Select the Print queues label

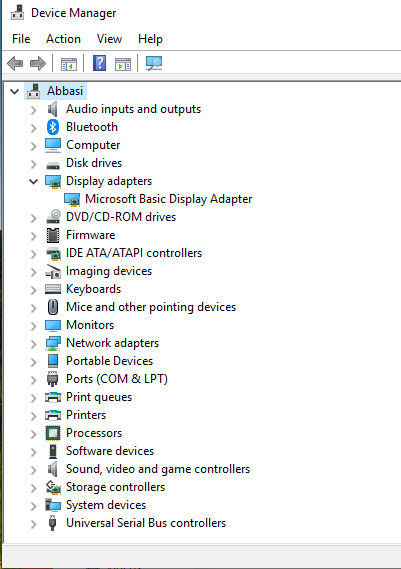tap(99, 397)
